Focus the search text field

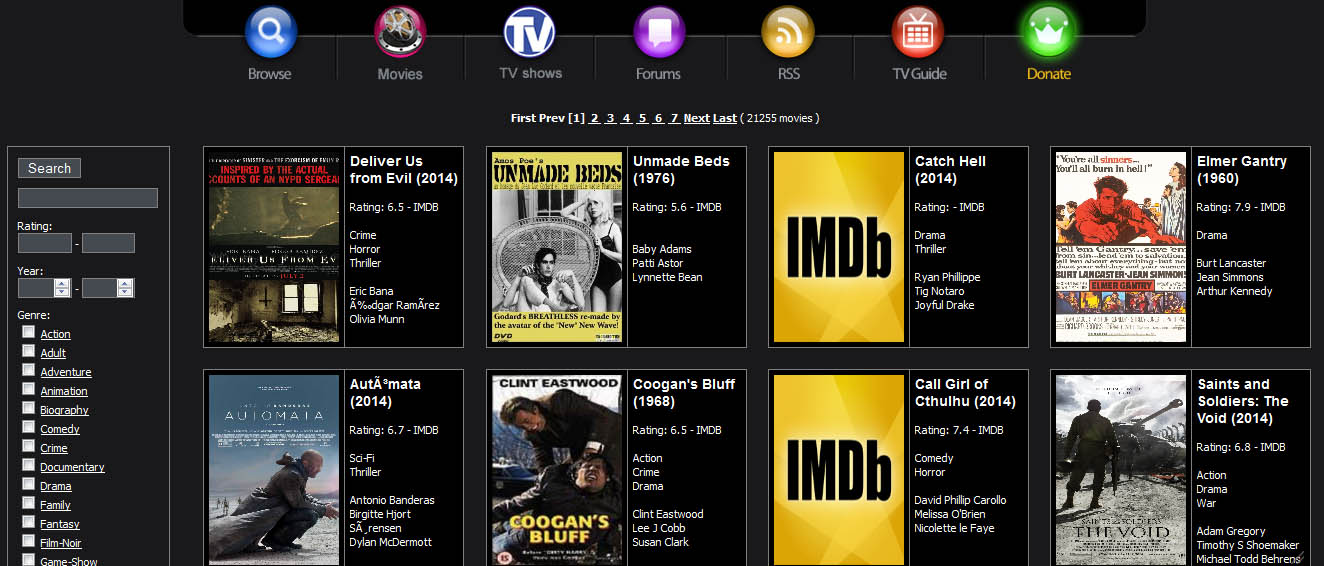point(88,198)
